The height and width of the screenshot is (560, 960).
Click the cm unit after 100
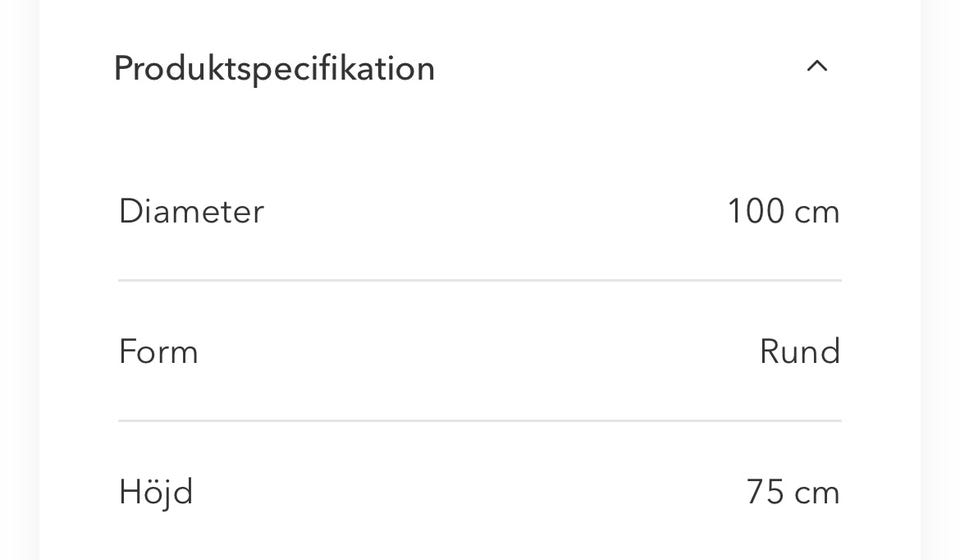[817, 212]
